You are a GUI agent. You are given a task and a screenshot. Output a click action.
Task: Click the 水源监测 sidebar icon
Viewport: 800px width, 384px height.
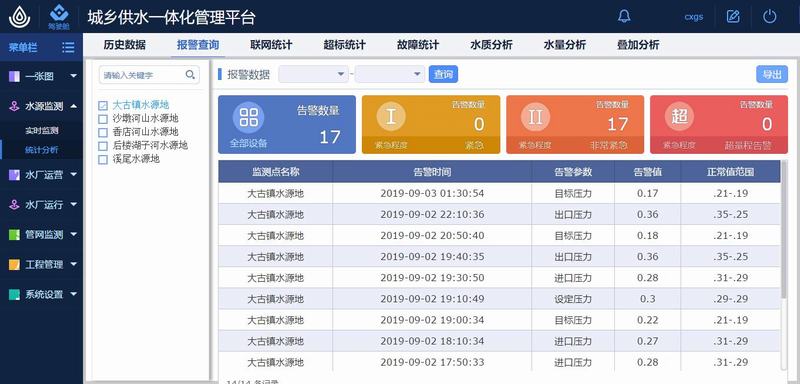tap(15, 106)
